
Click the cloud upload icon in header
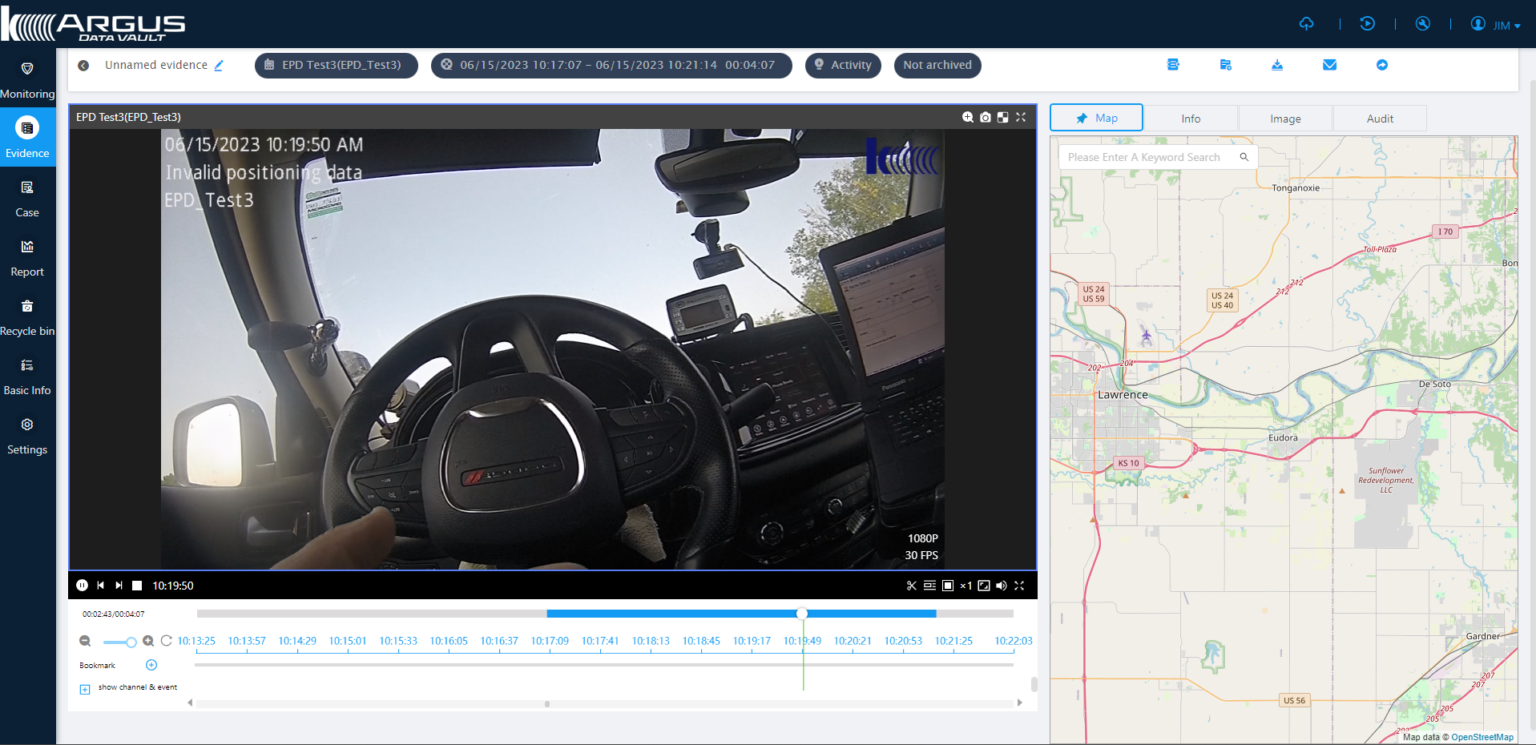click(x=1306, y=24)
